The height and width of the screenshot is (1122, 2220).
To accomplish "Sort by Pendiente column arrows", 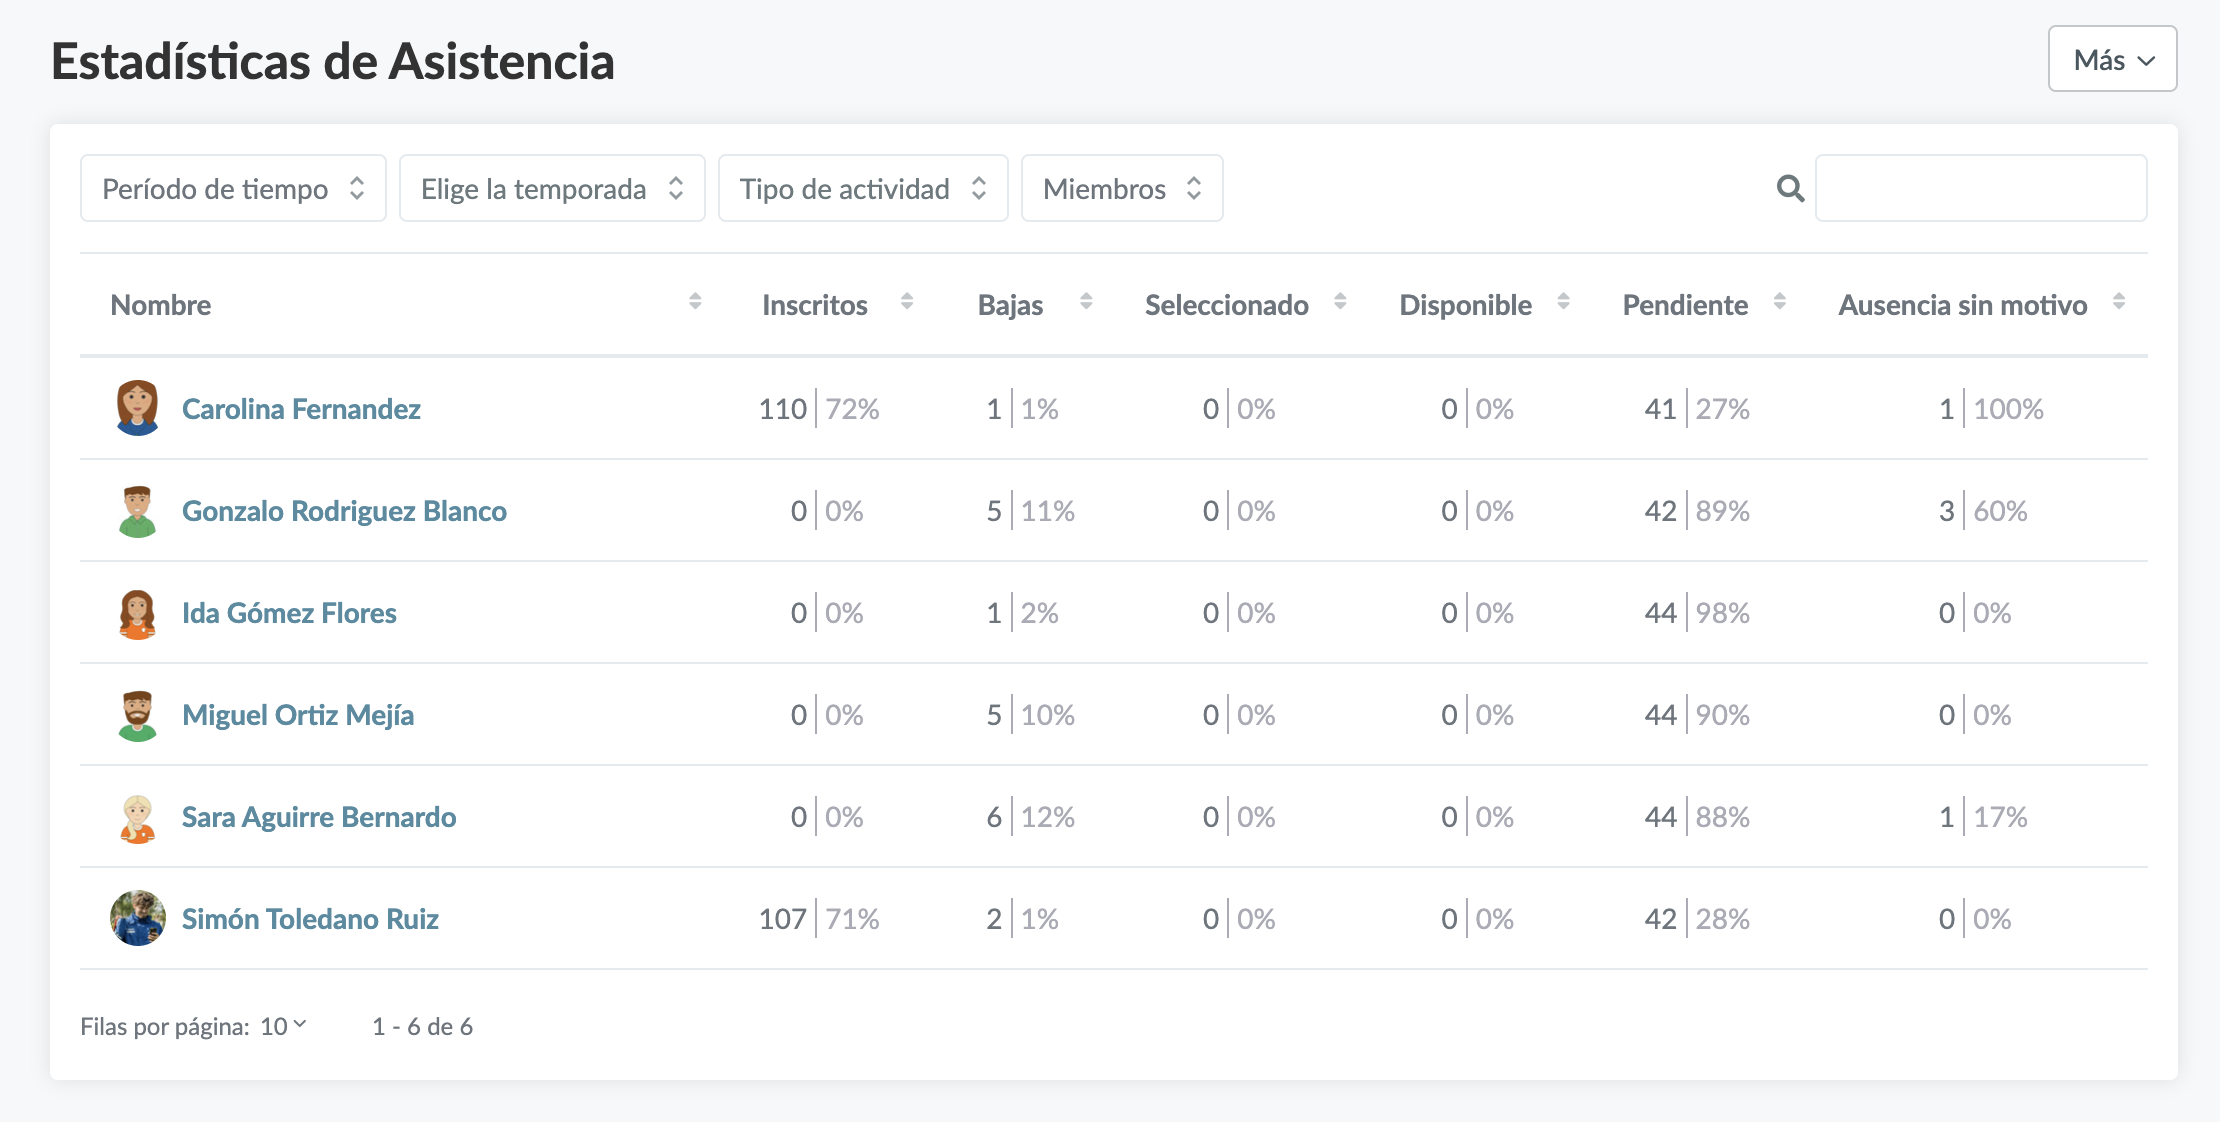I will [x=1779, y=302].
